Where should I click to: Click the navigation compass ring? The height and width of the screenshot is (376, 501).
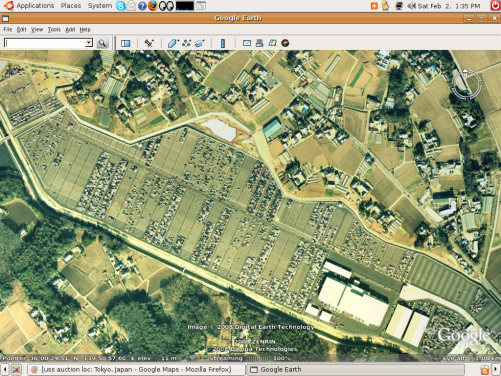(x=466, y=84)
